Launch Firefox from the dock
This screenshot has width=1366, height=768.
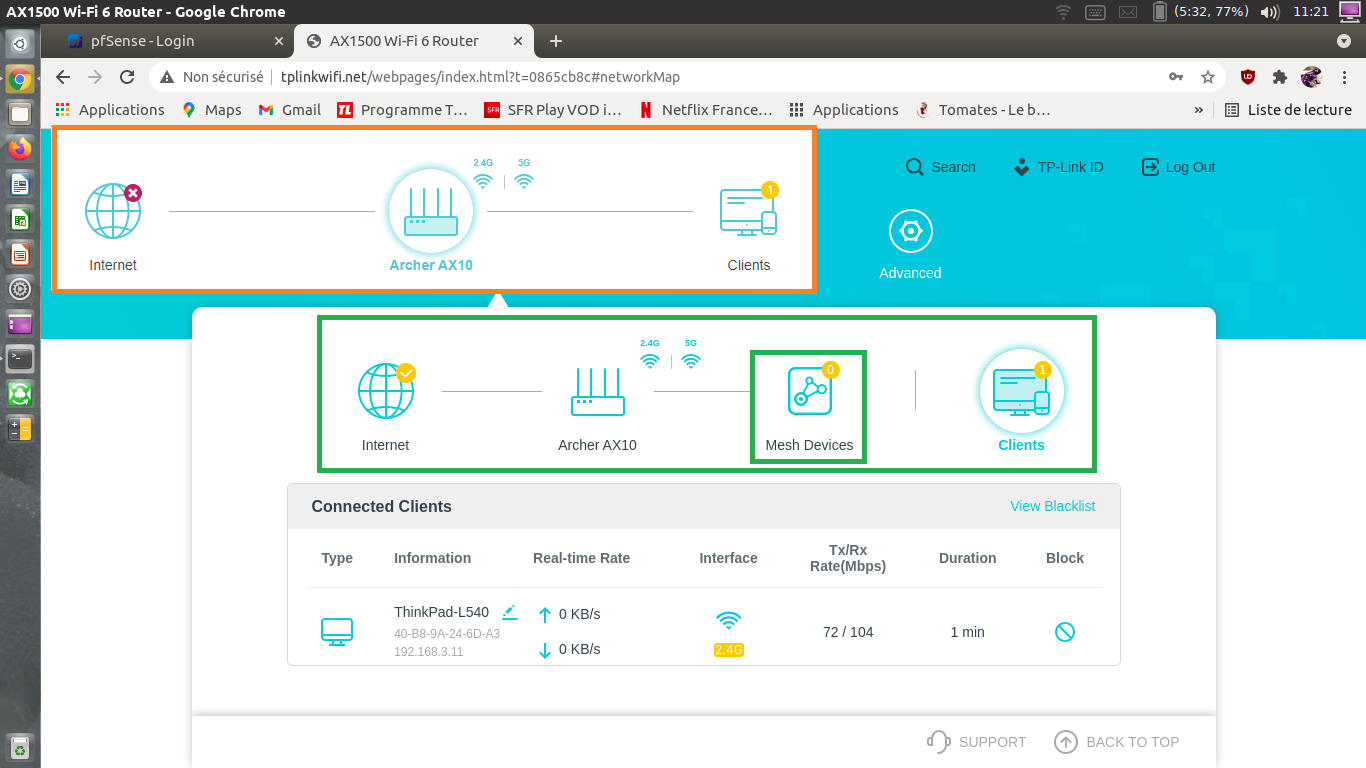click(x=20, y=149)
